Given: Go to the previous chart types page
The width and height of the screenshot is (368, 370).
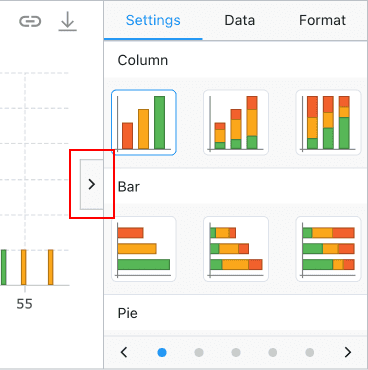Looking at the screenshot, I should tap(124, 352).
